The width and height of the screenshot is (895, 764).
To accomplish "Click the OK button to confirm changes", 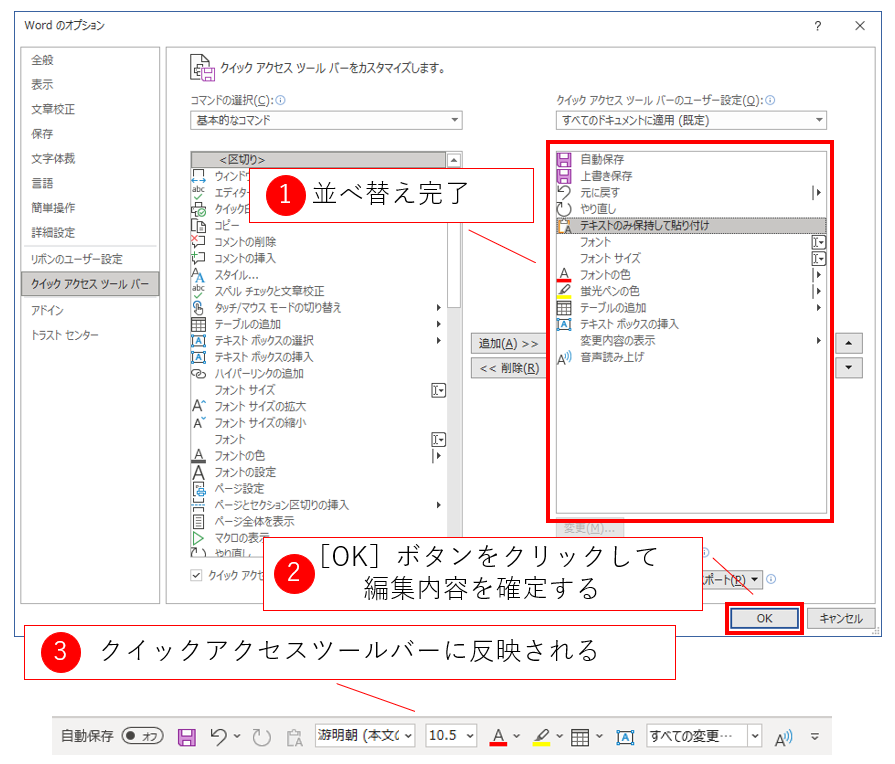I will coord(764,618).
